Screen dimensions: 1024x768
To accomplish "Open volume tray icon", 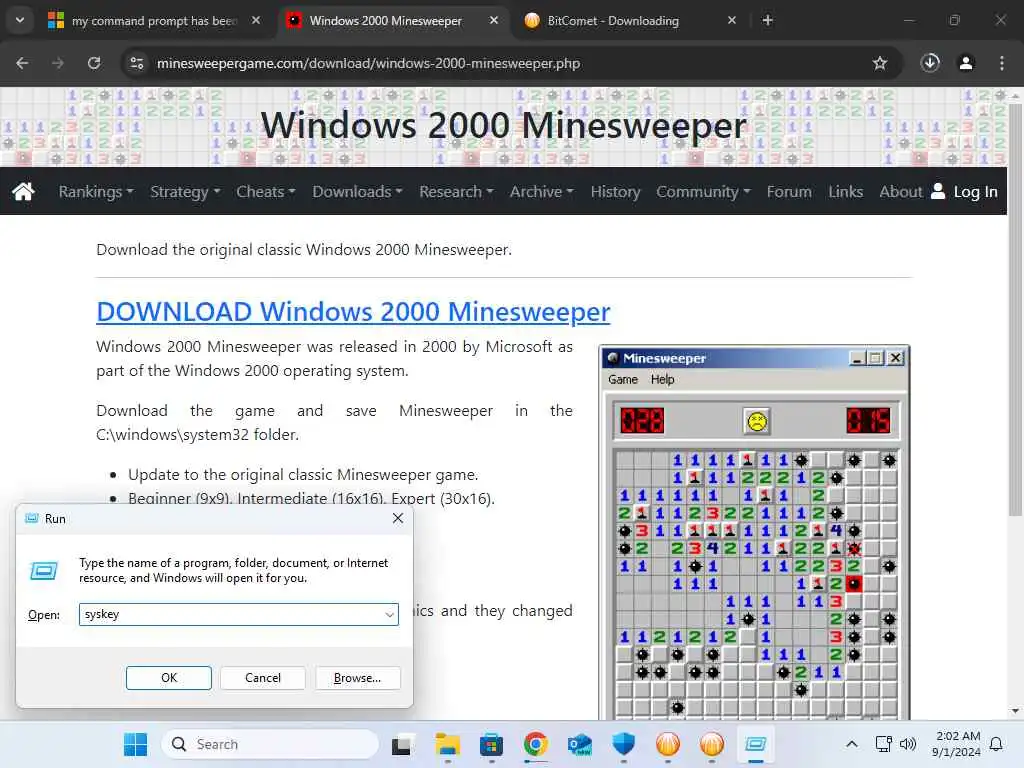I will coord(908,744).
